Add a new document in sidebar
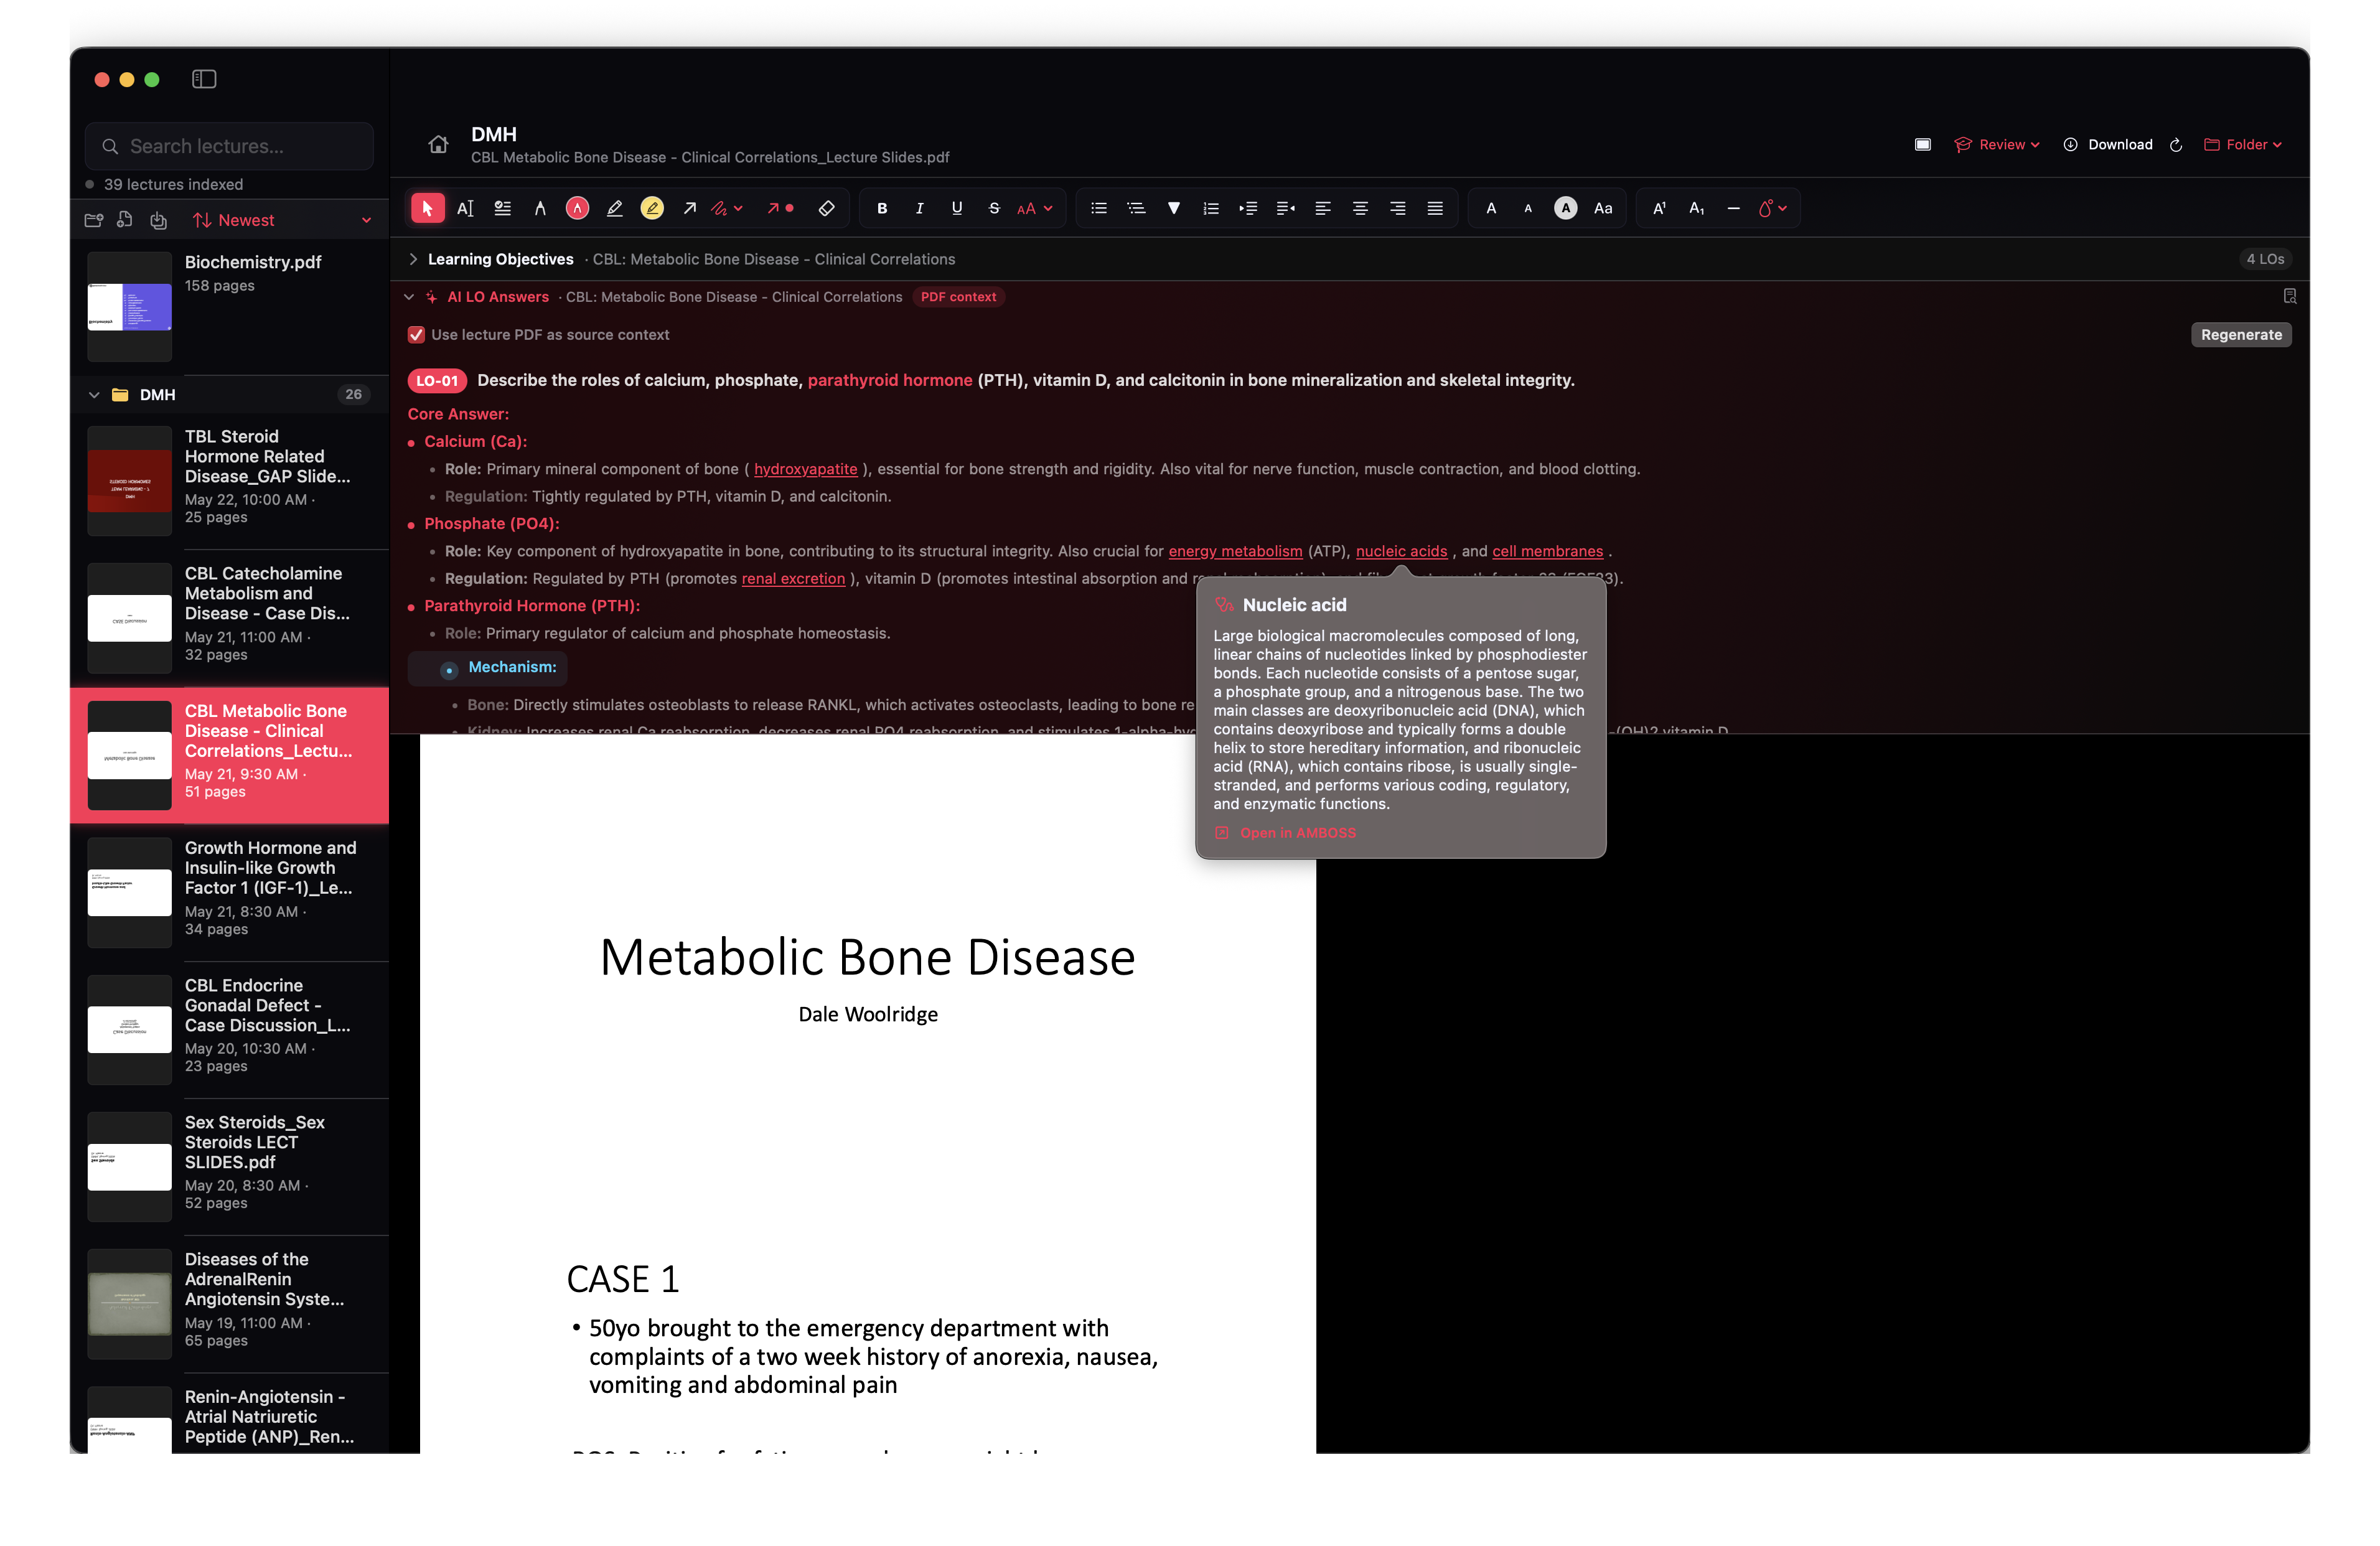Viewport: 2380px width, 1546px height. (x=125, y=220)
